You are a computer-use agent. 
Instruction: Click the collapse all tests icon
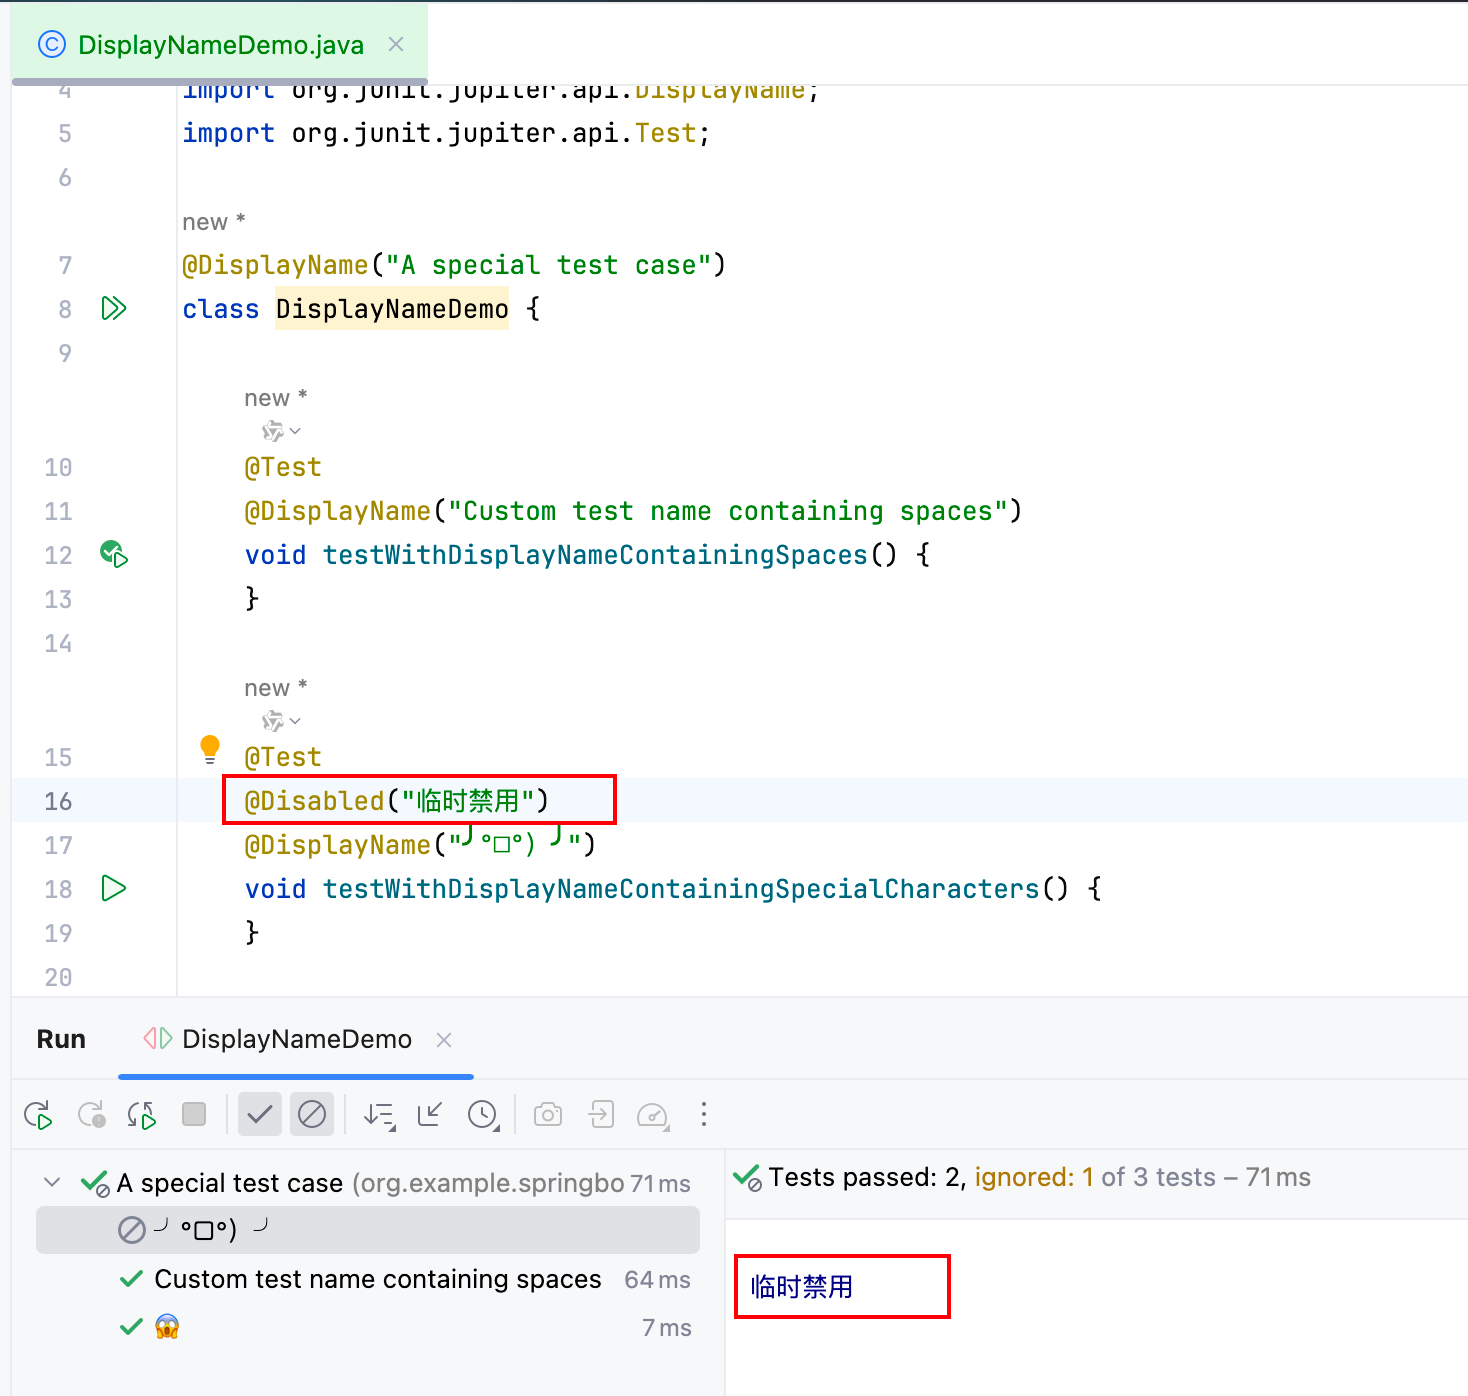430,1114
